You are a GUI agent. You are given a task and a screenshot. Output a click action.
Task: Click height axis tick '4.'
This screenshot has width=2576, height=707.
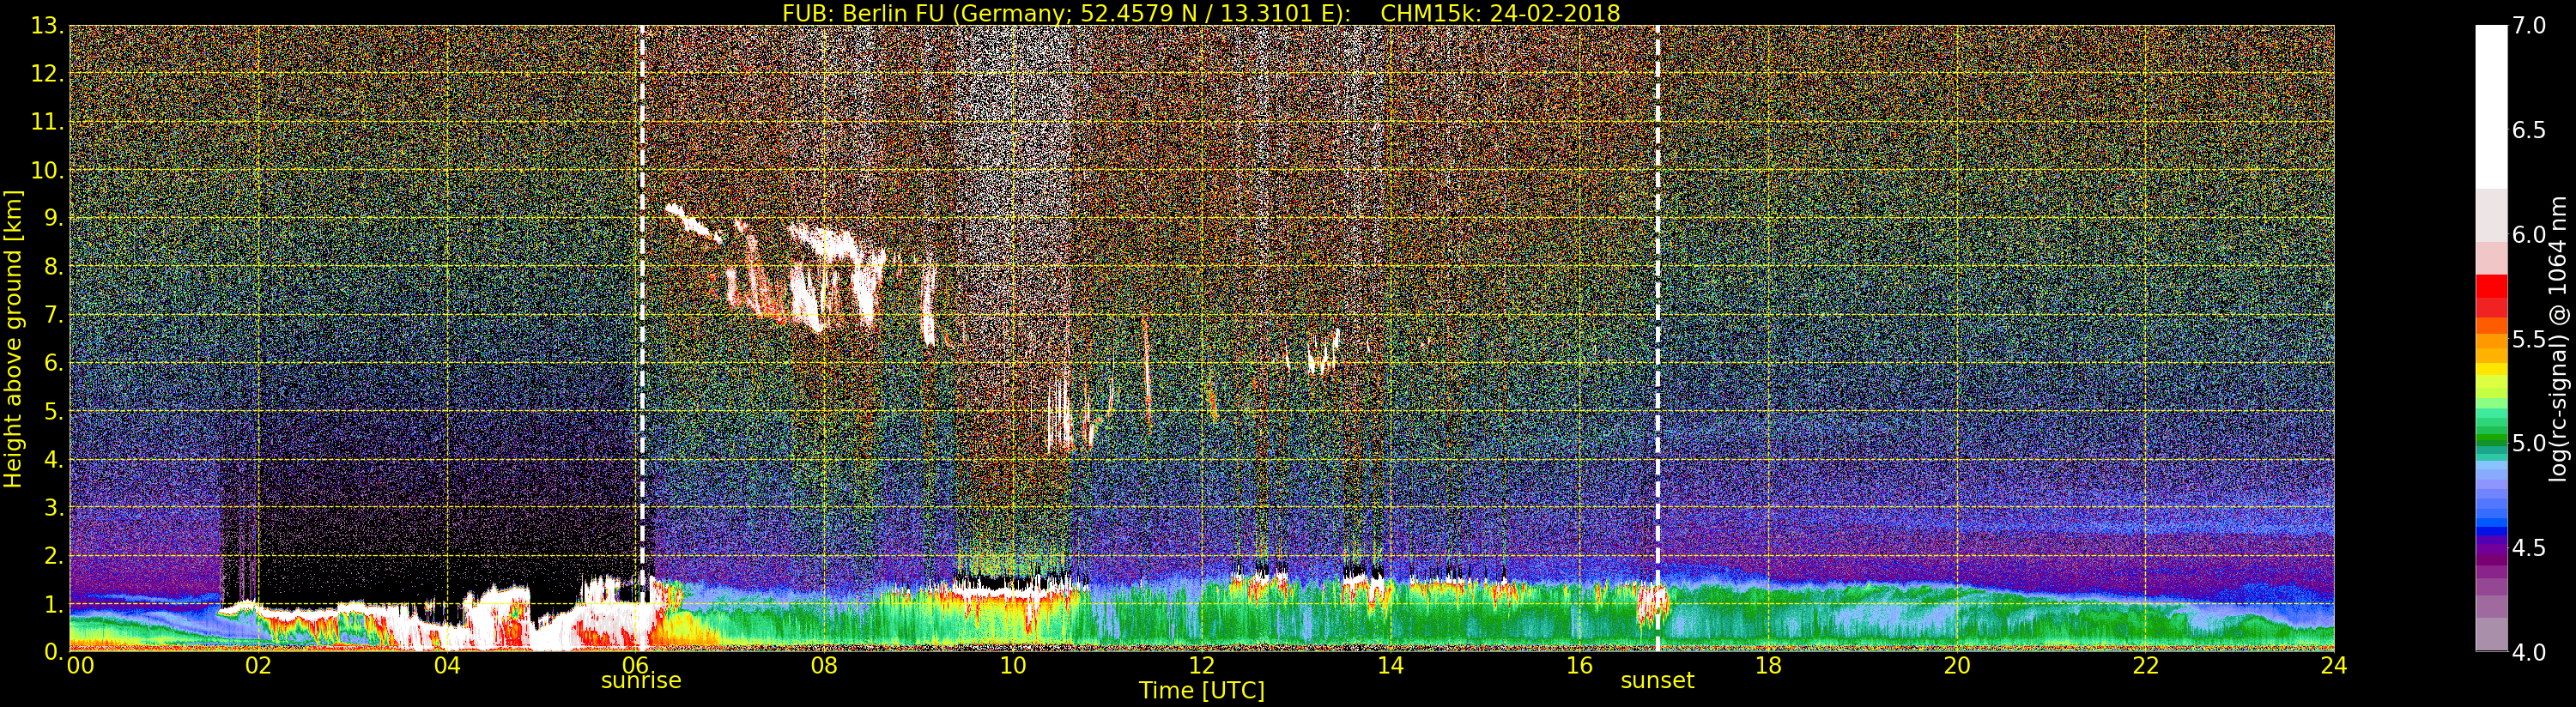54,459
